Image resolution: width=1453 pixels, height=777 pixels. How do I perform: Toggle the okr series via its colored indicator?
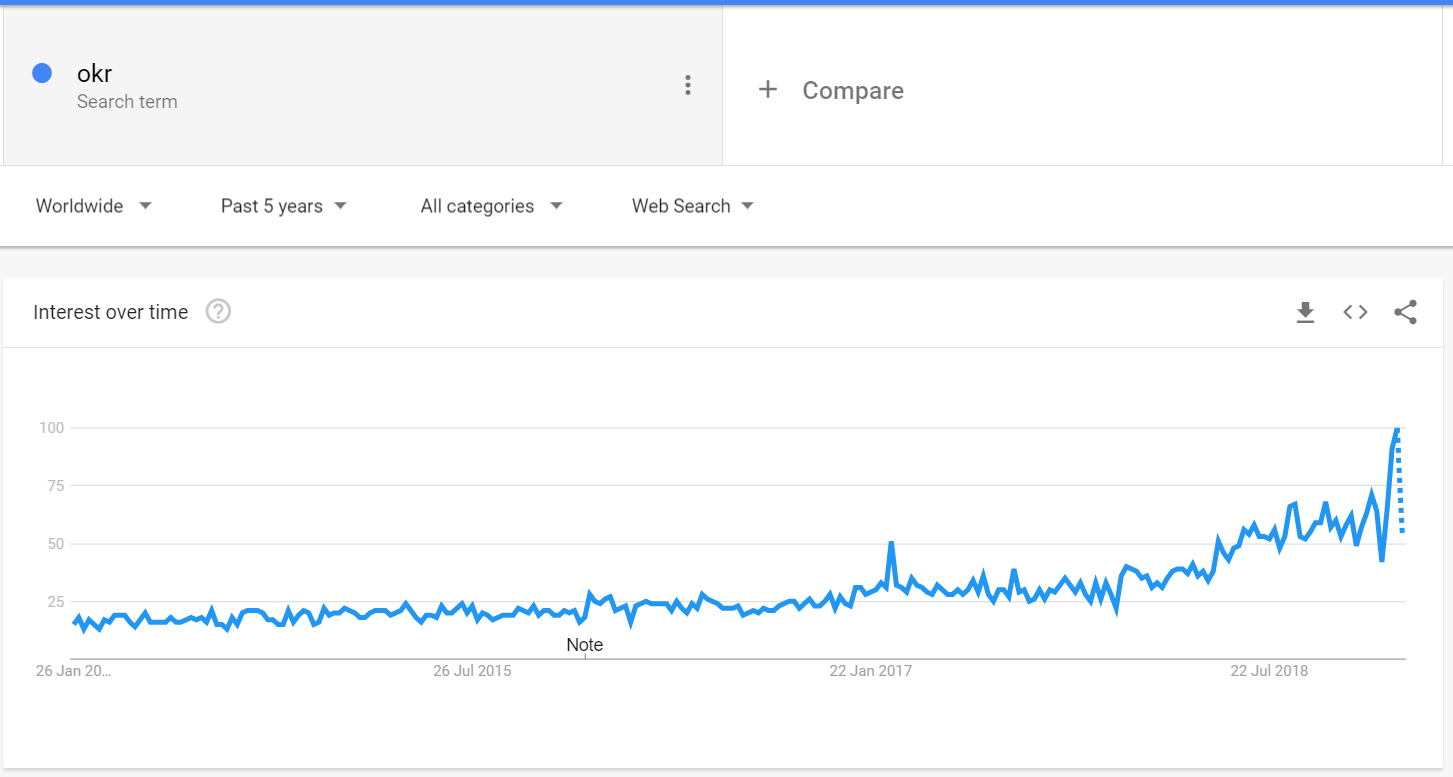coord(42,72)
